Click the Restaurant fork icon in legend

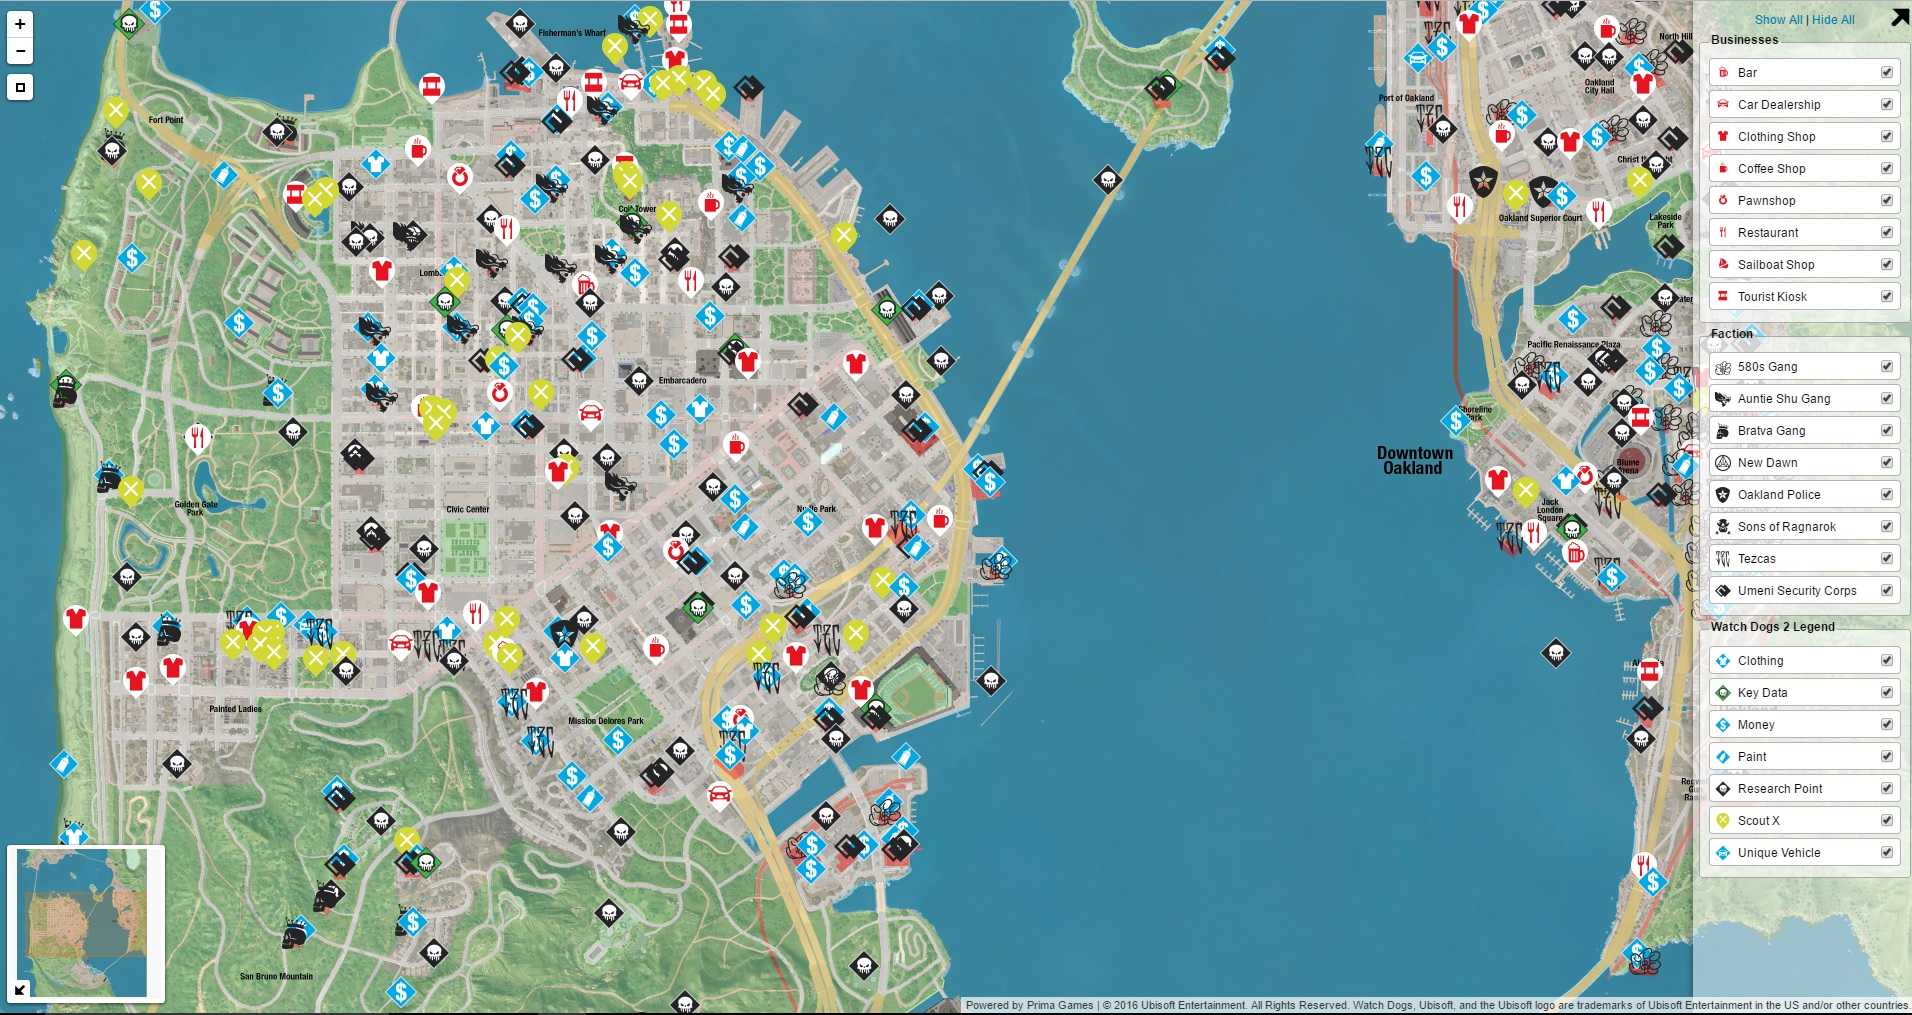[1723, 232]
